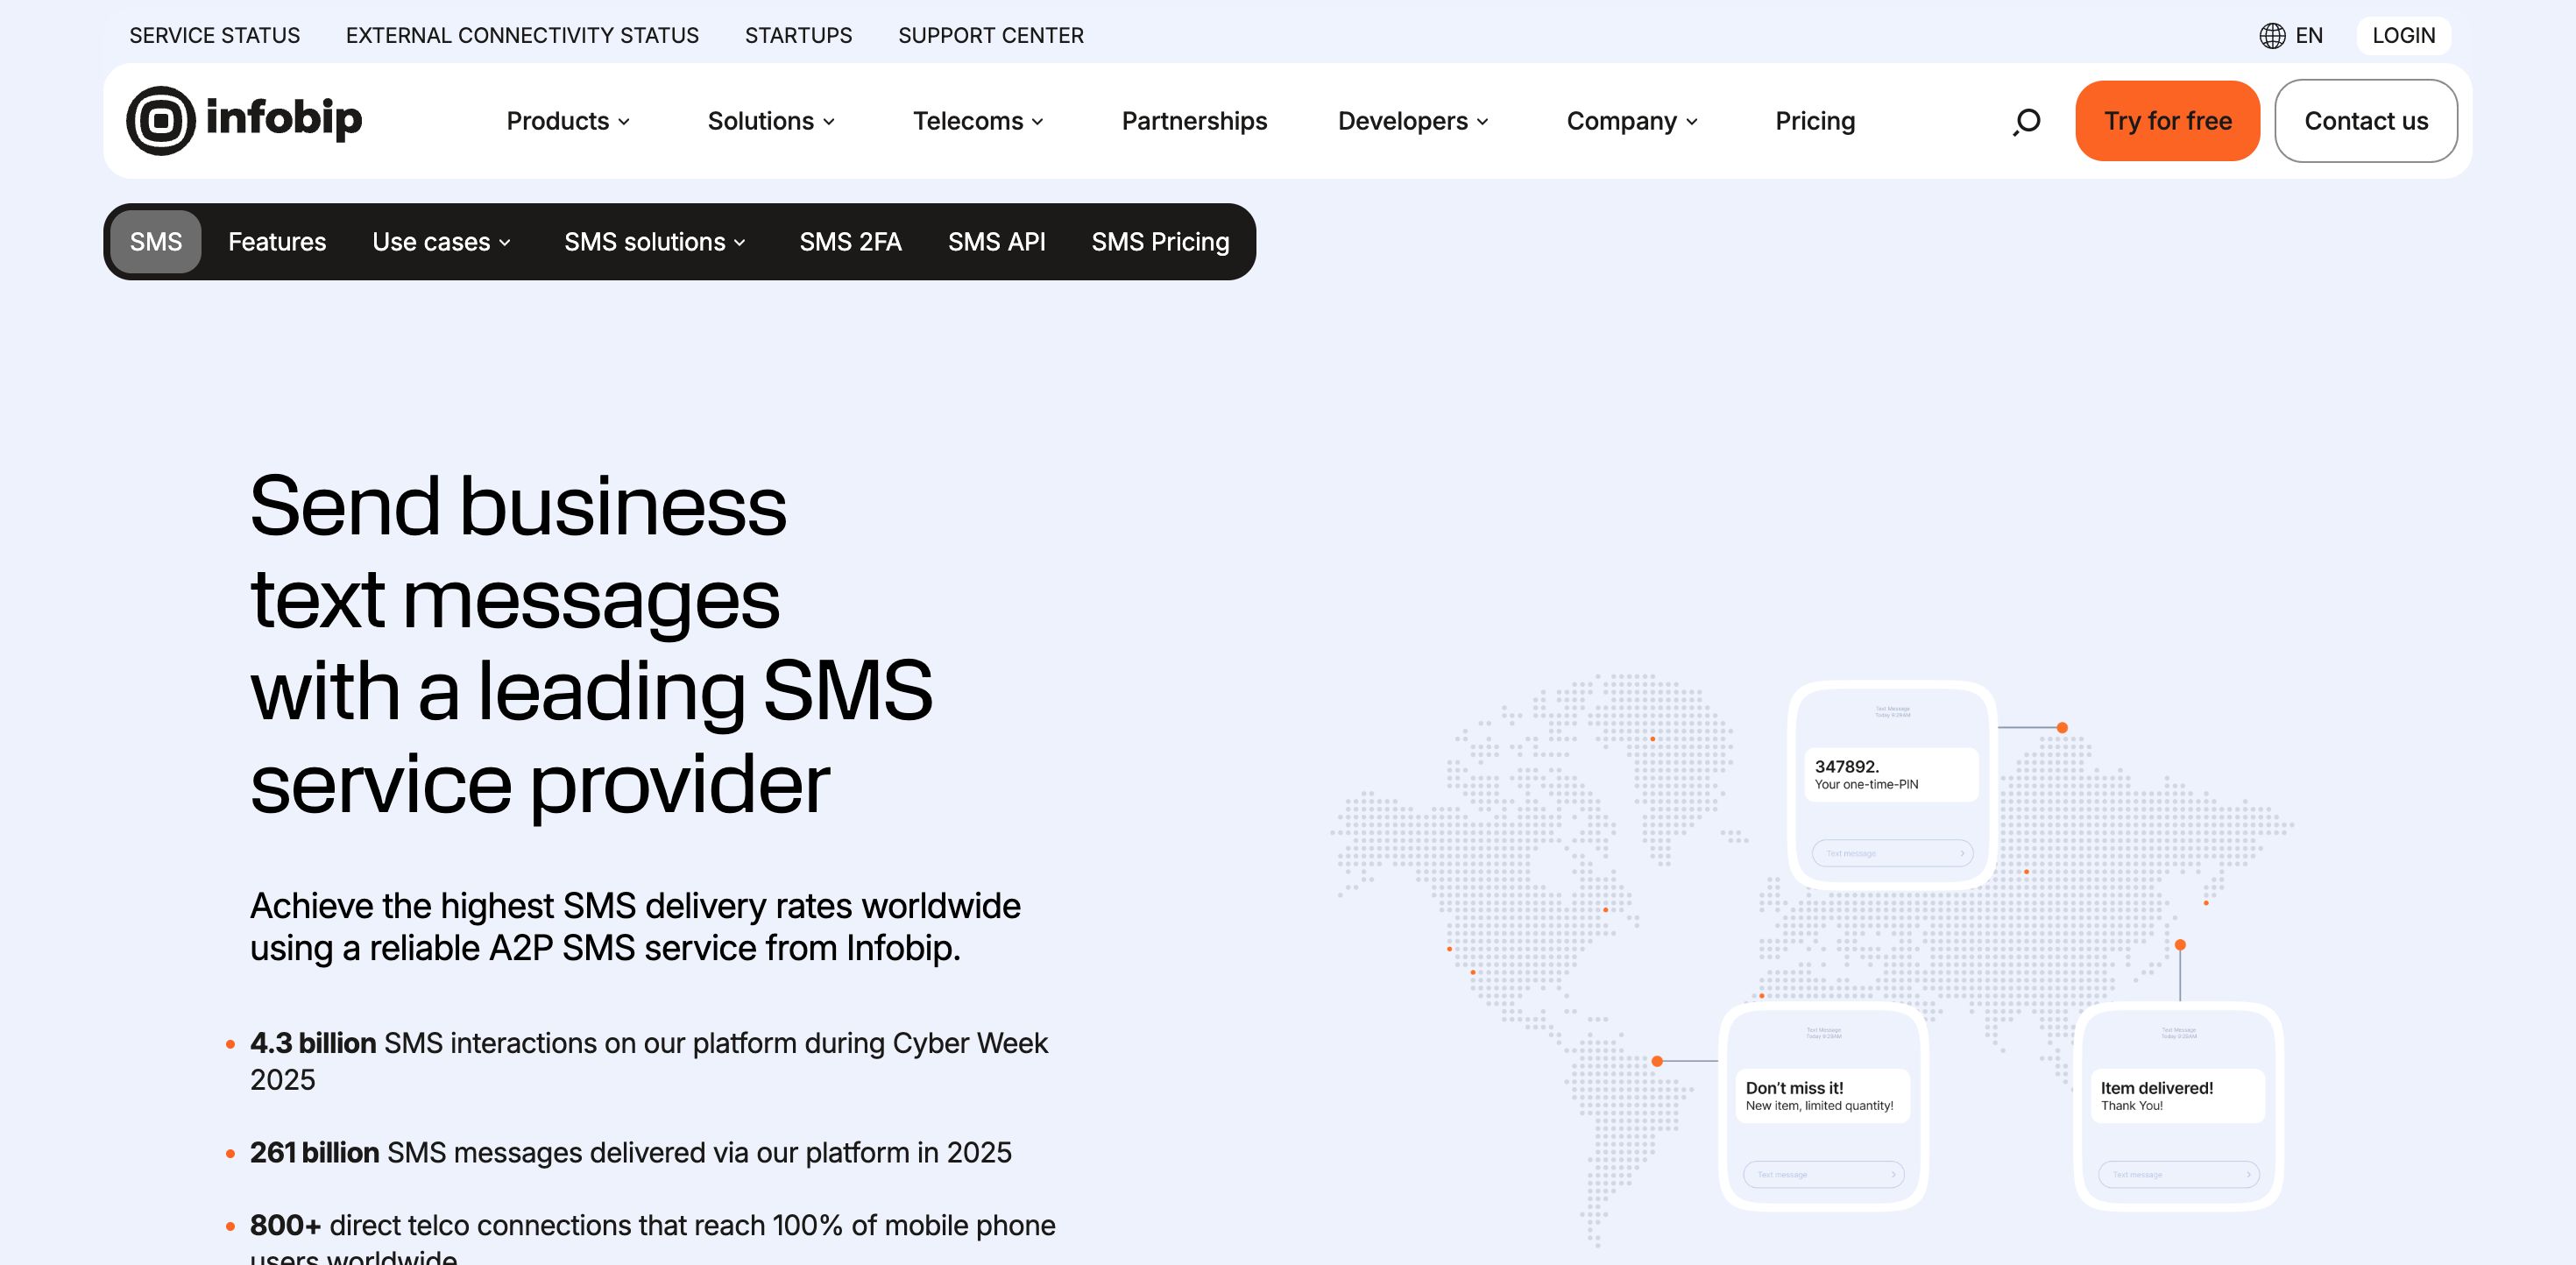Open the Support Center link
2576x1265 pixels.
coord(991,36)
